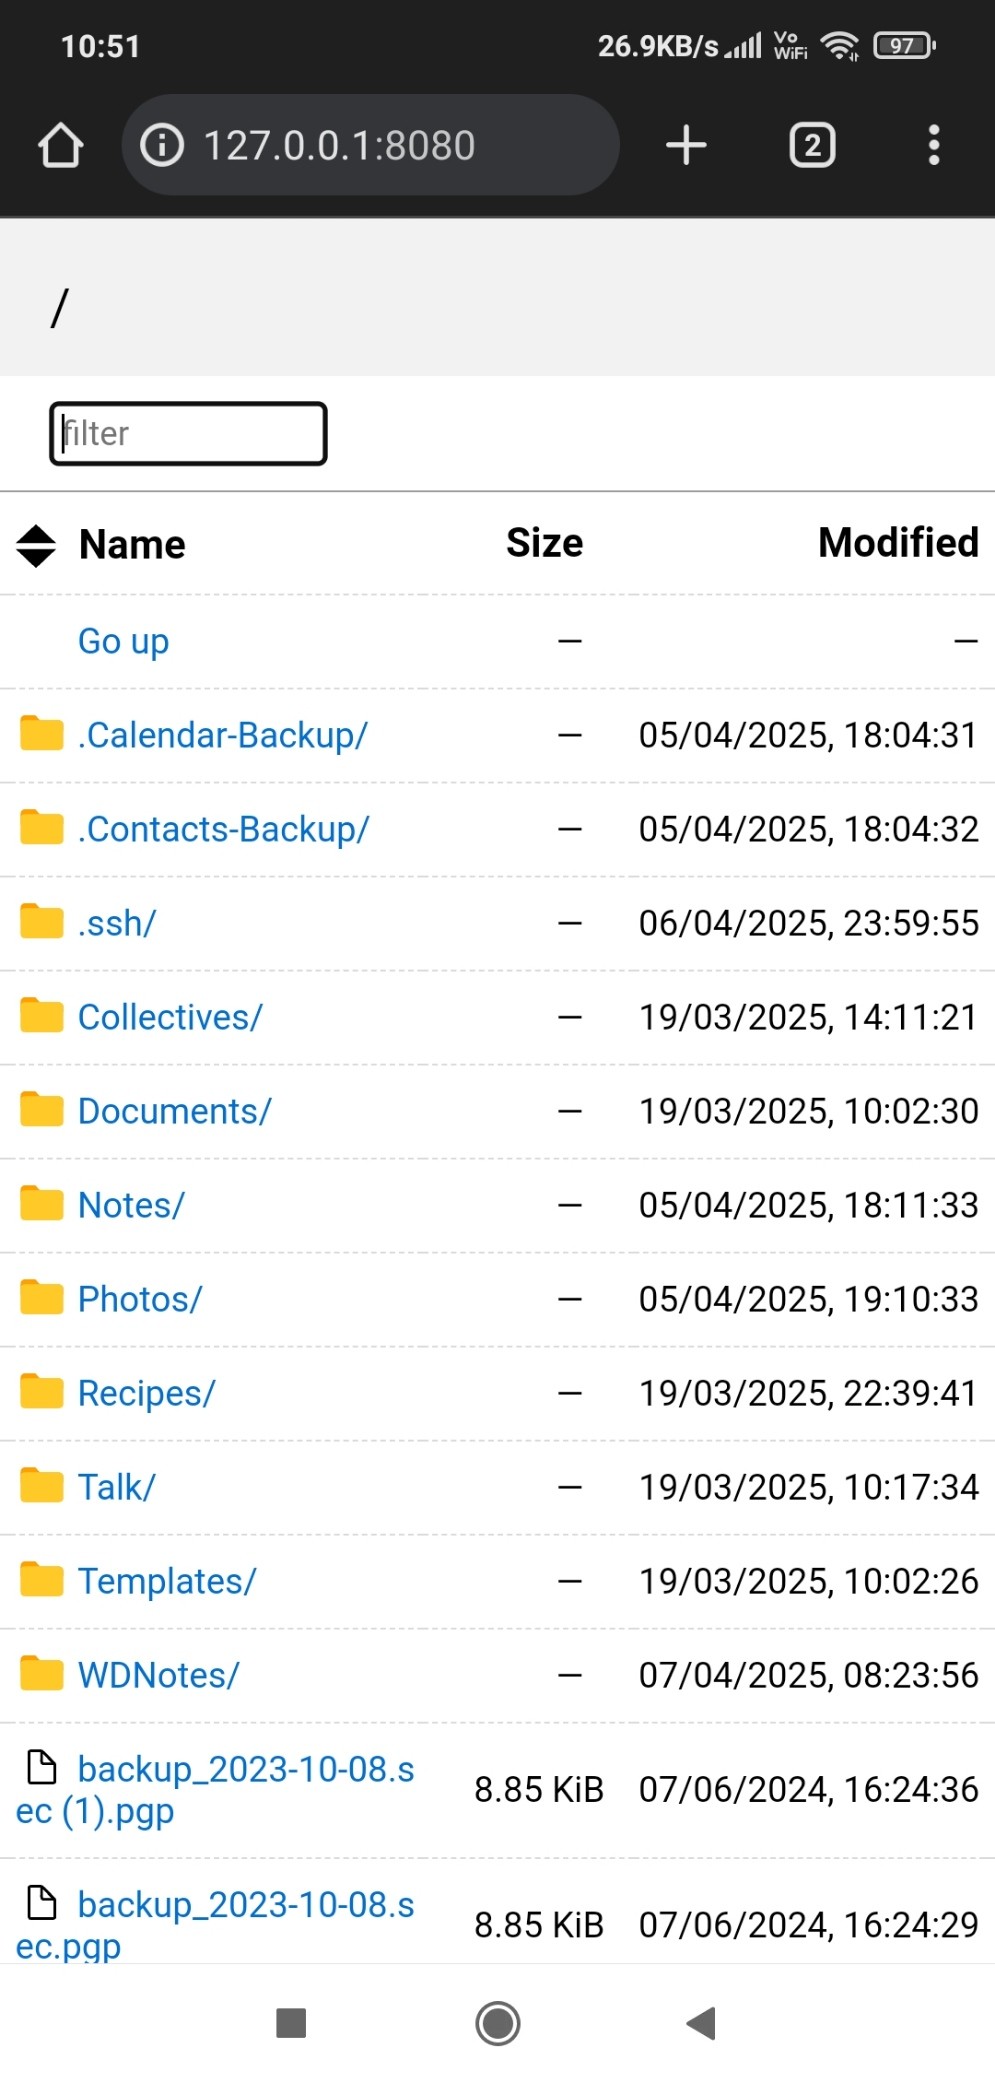Open the Documents/ folder

175,1111
